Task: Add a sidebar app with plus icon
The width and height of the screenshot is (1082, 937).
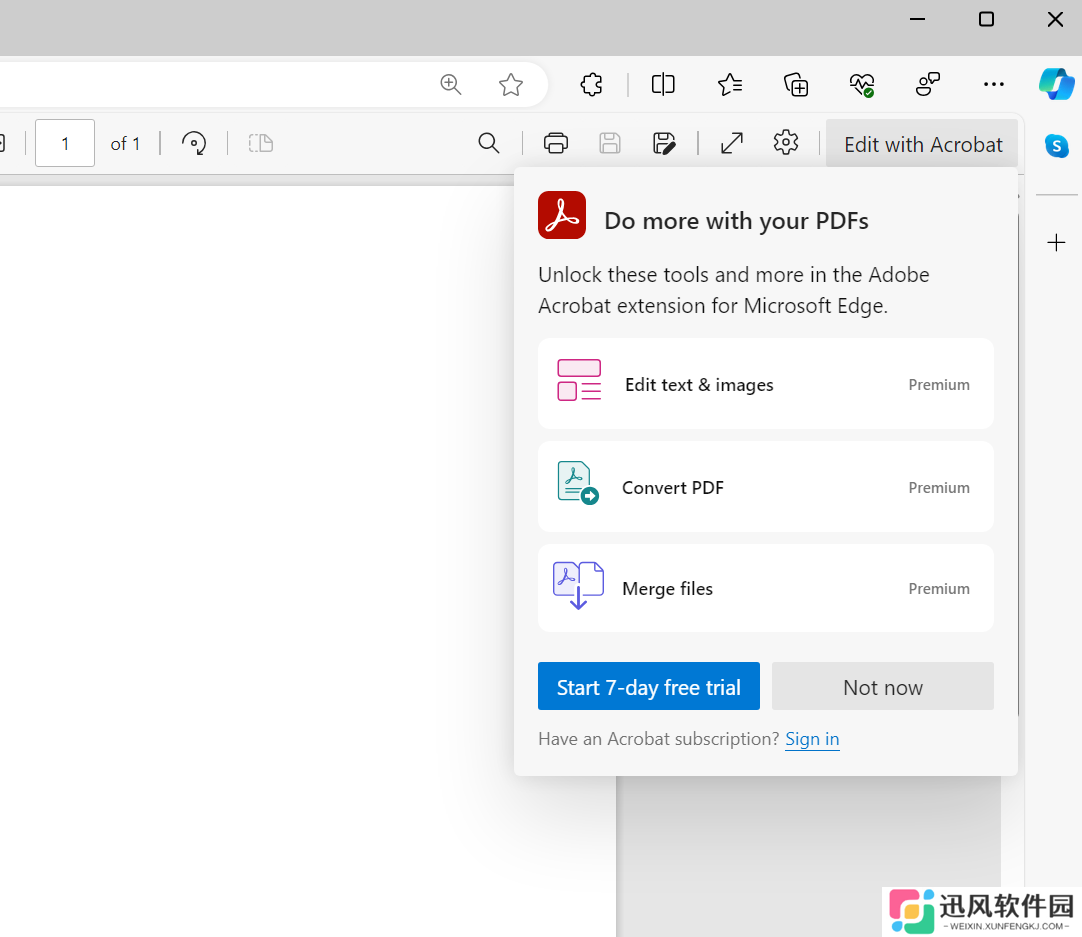Action: click(1056, 242)
